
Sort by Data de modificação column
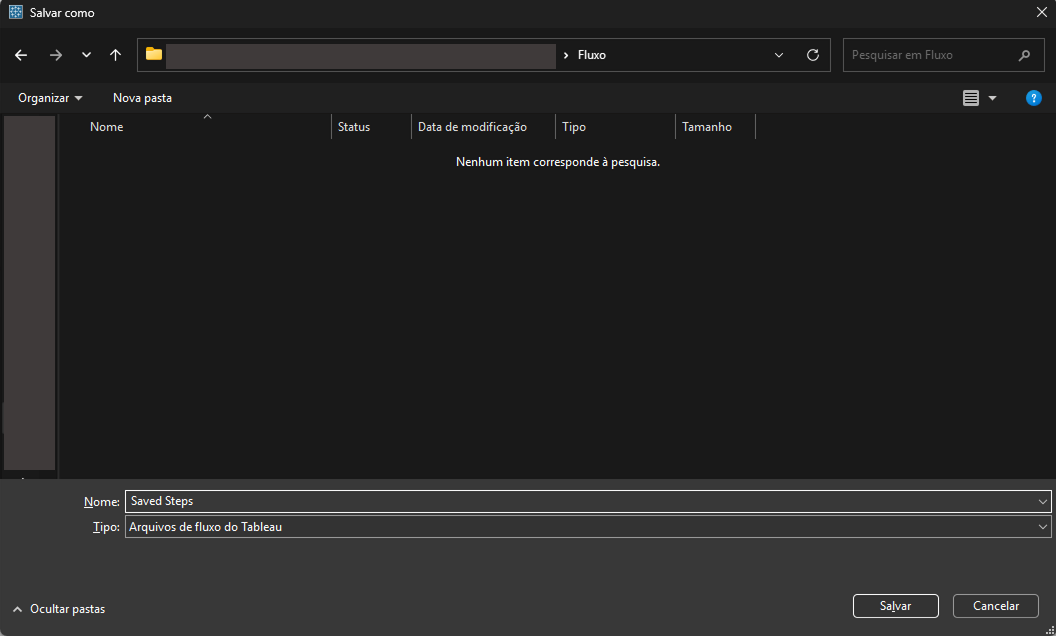pyautogui.click(x=472, y=127)
